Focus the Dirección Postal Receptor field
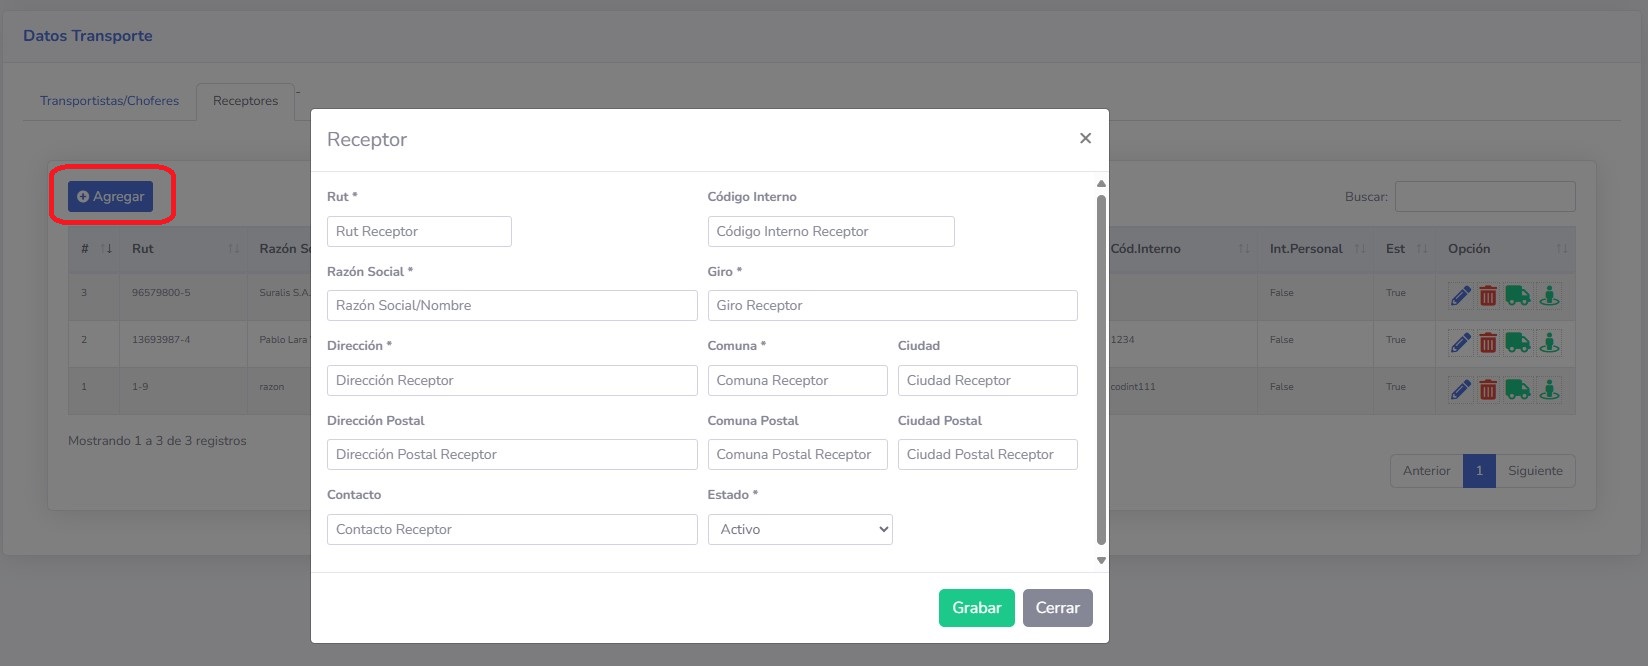This screenshot has height=666, width=1648. pyautogui.click(x=512, y=454)
